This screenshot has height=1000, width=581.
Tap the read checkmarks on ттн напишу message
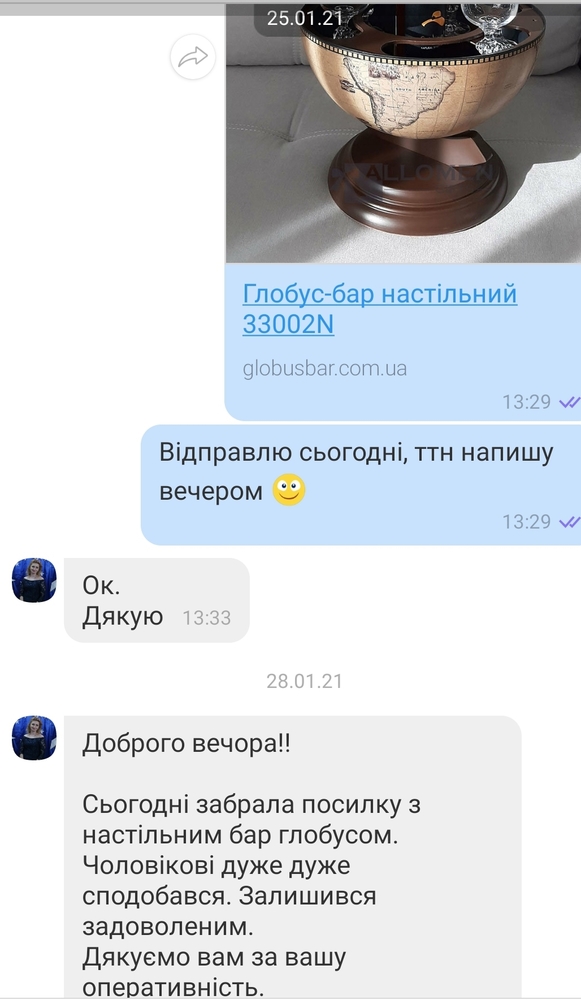(569, 522)
